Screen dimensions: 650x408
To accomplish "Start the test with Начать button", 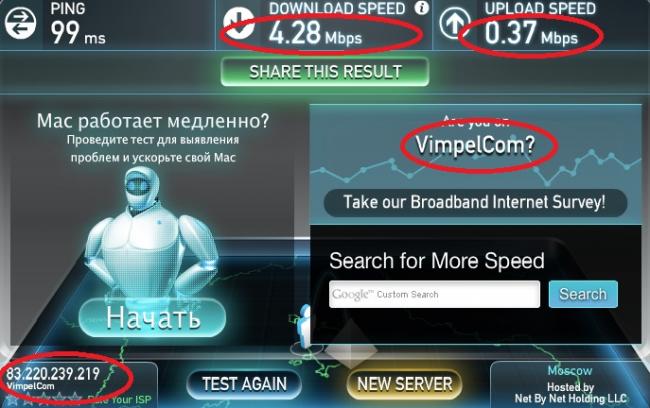I will [153, 317].
